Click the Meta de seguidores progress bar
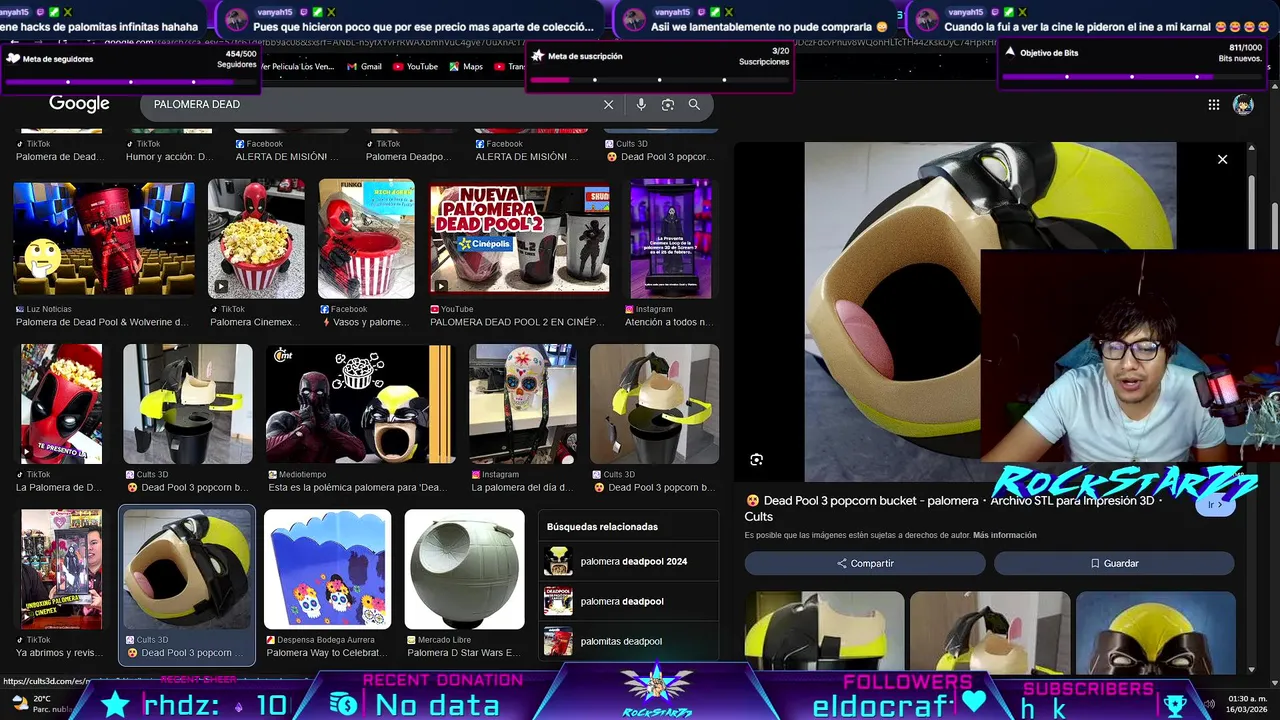The width and height of the screenshot is (1280, 720). click(129, 81)
